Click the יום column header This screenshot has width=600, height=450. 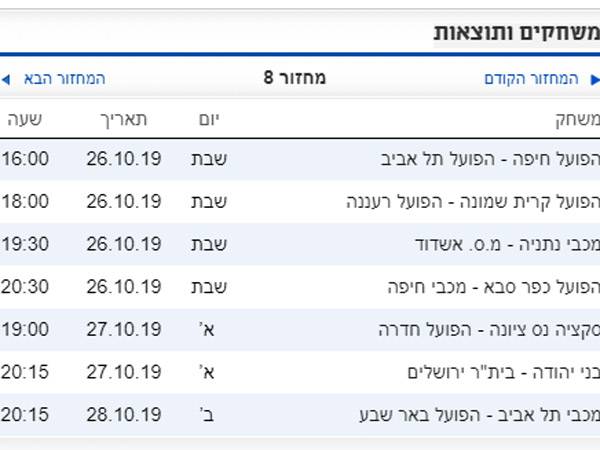point(209,119)
